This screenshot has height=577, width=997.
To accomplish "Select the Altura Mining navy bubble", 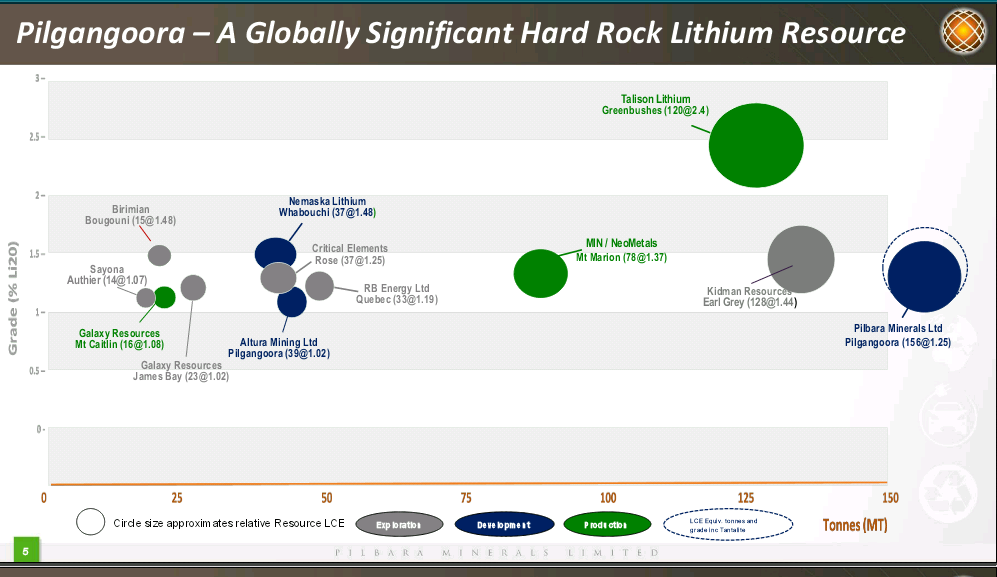I will (x=292, y=302).
